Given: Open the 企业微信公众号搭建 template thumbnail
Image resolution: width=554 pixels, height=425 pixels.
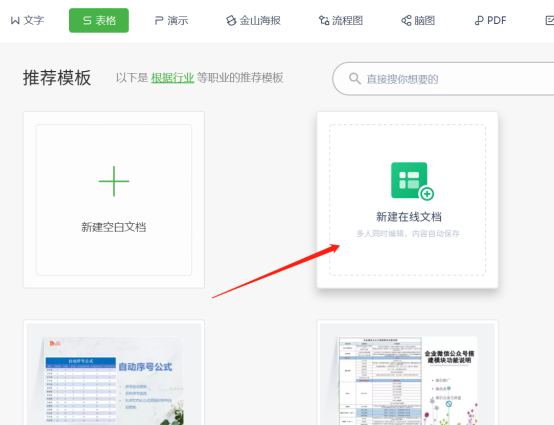Looking at the screenshot, I should 408,373.
